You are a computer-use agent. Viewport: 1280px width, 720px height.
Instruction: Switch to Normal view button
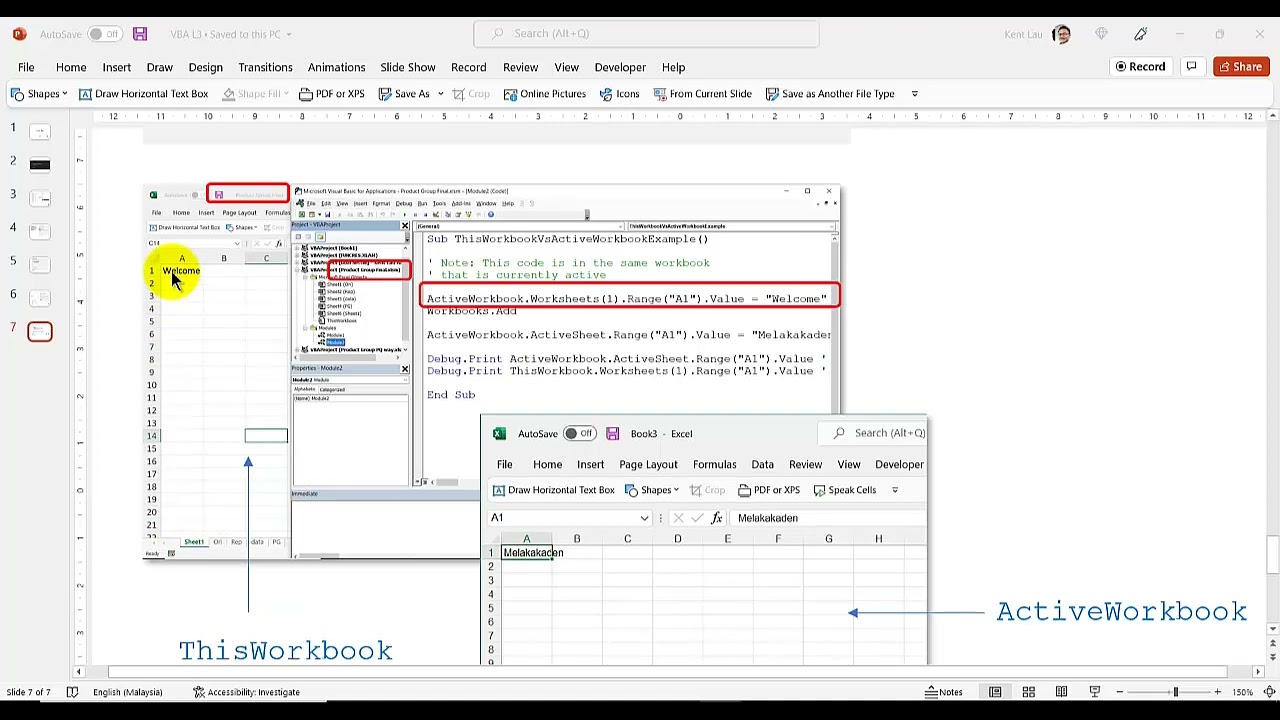pyautogui.click(x=995, y=692)
